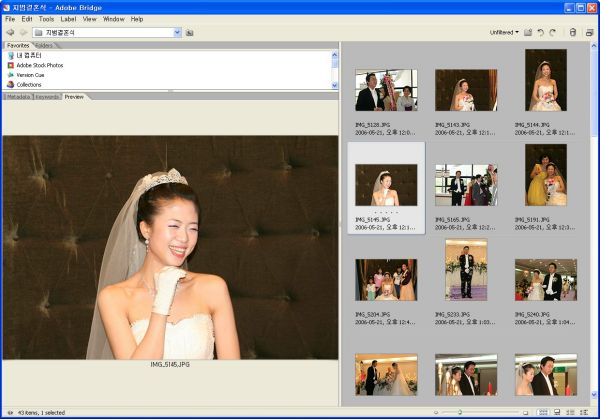Select the IMG_5233.JPG thumbnail

(x=465, y=268)
